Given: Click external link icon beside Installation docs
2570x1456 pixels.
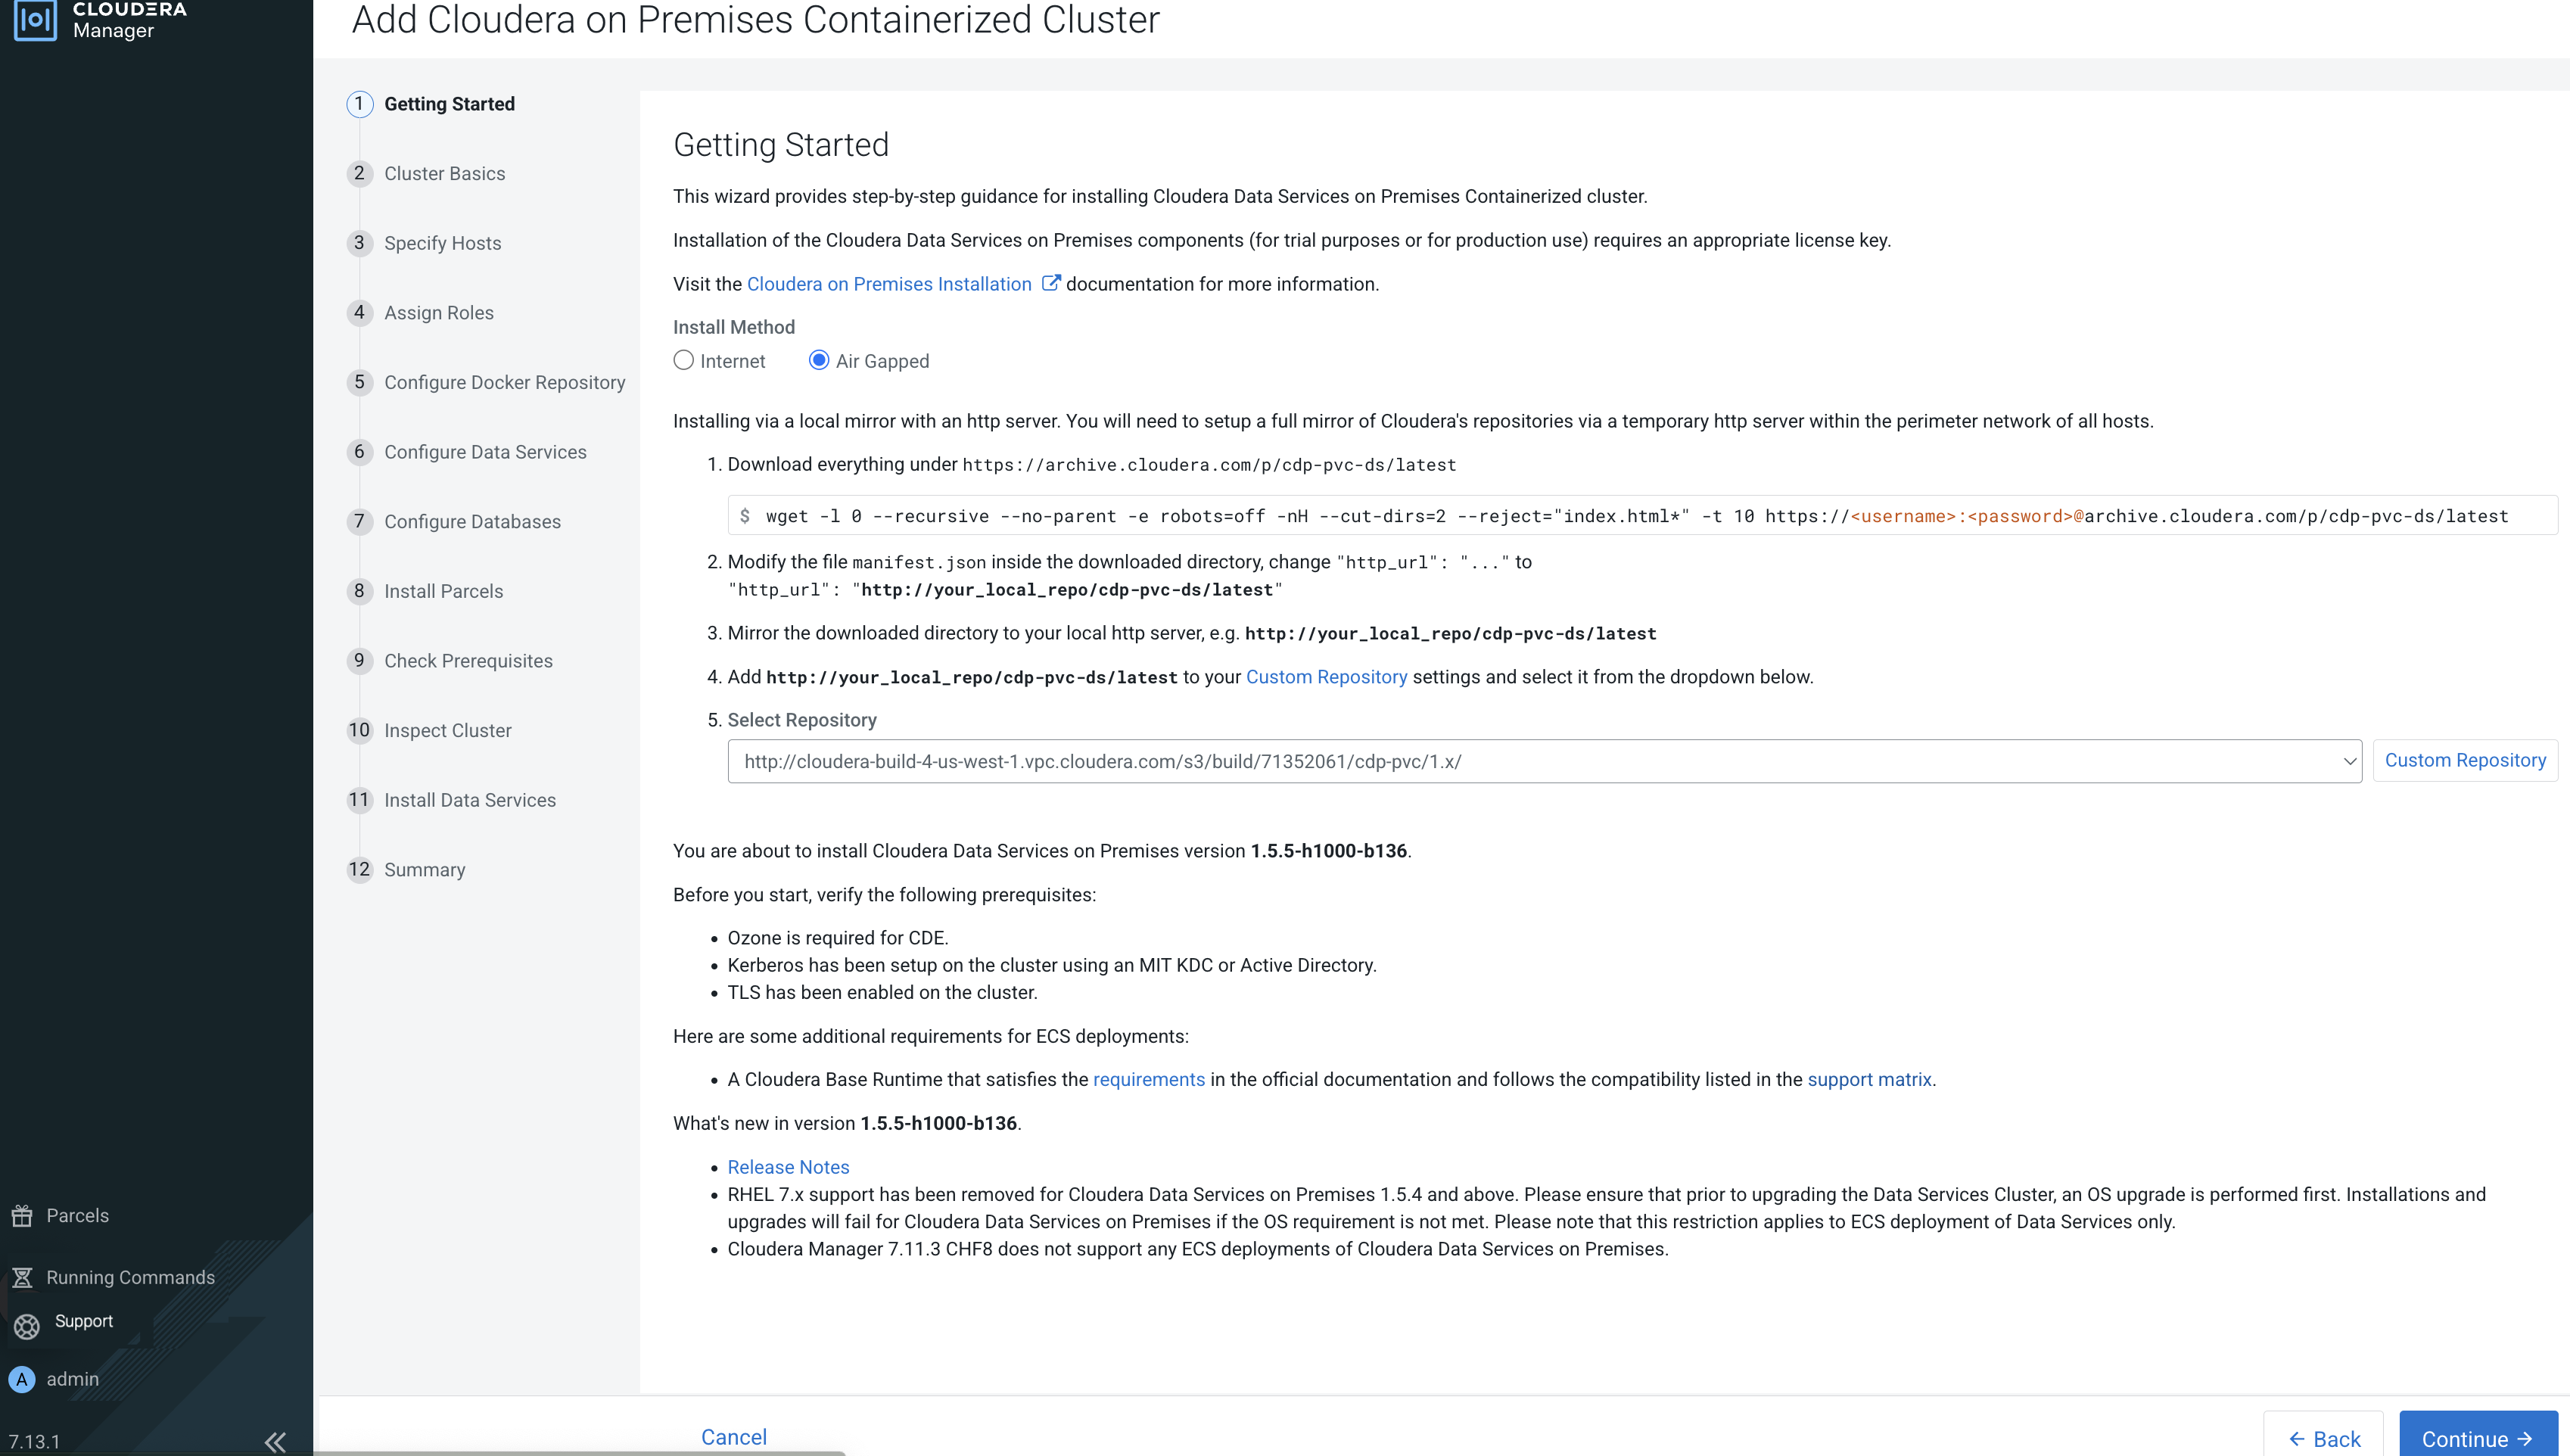Looking at the screenshot, I should pos(1050,283).
